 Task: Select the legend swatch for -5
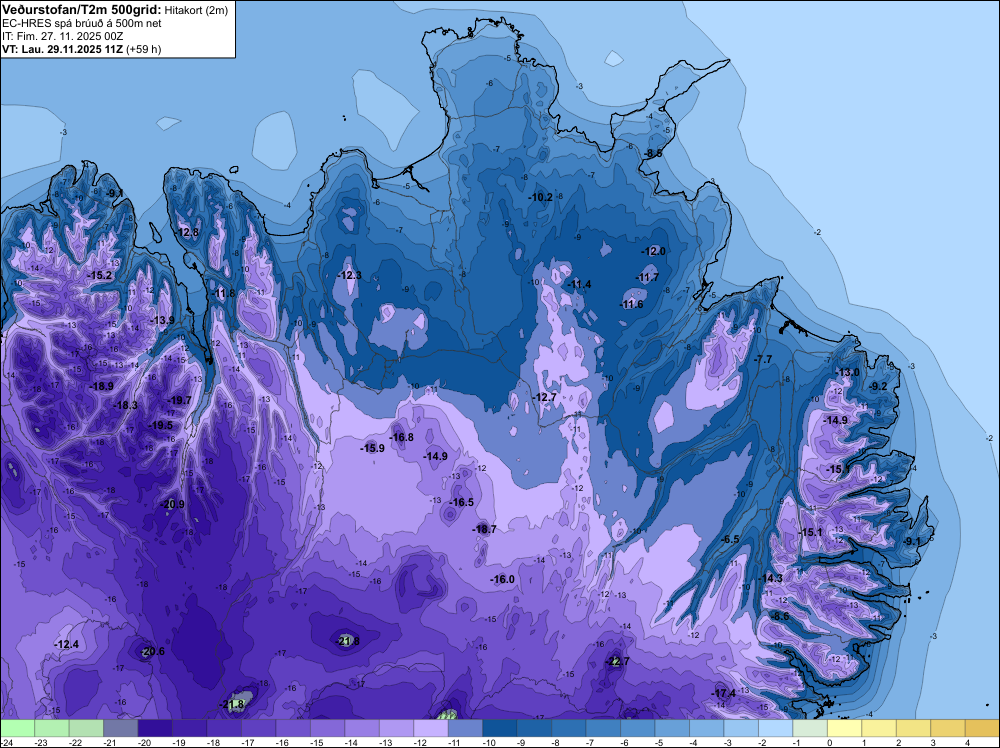672,728
